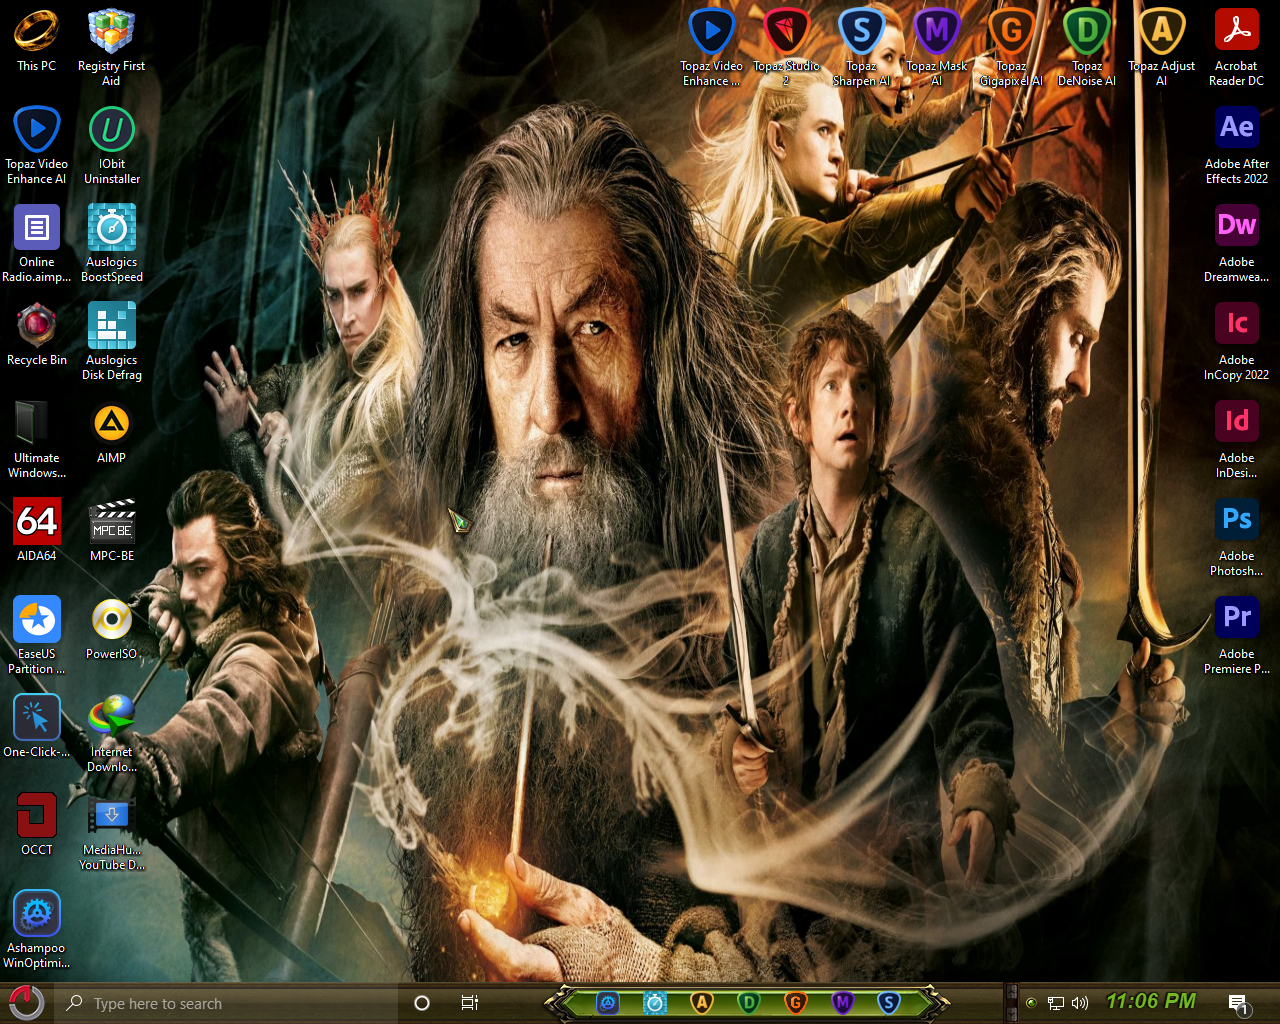Open Ashampoo WinOptimizer desktop shortcut
This screenshot has width=1280, height=1024.
click(36, 929)
